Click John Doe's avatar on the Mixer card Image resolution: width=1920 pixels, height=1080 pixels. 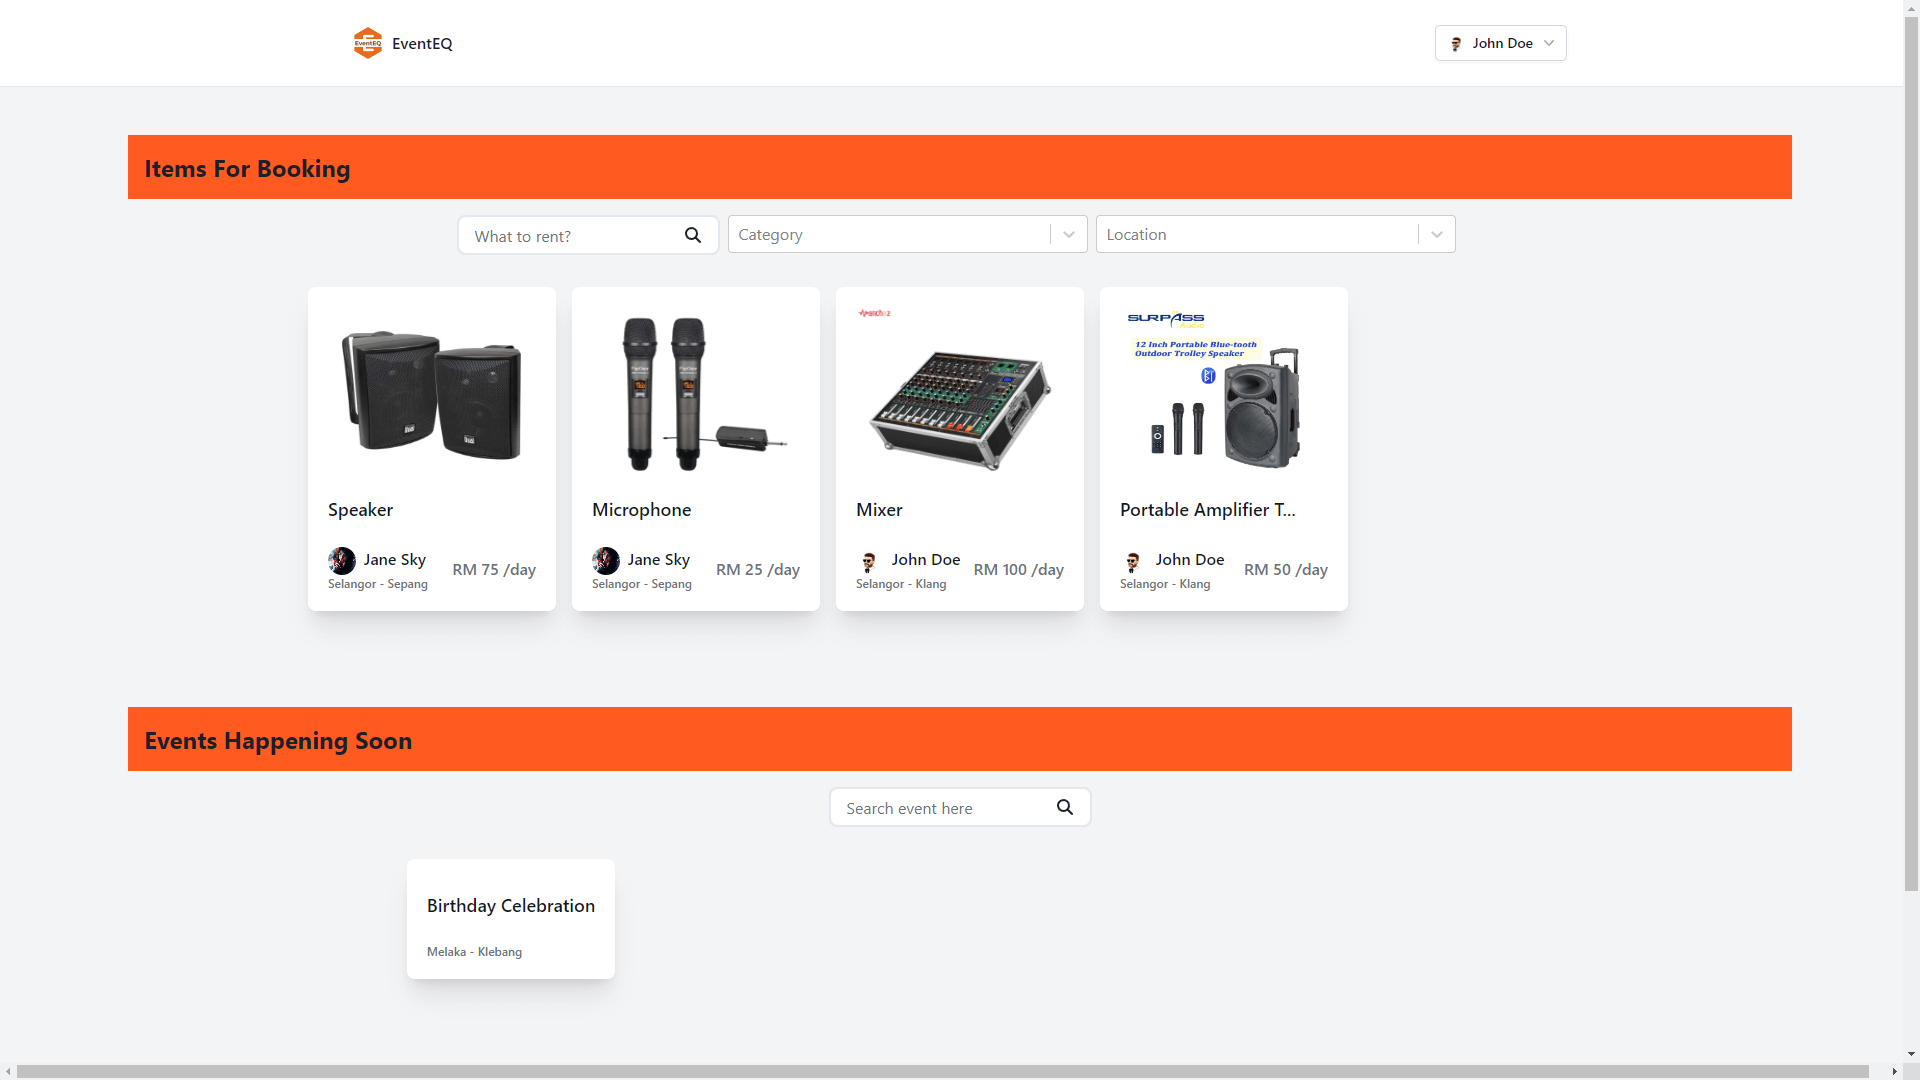pyautogui.click(x=868, y=563)
